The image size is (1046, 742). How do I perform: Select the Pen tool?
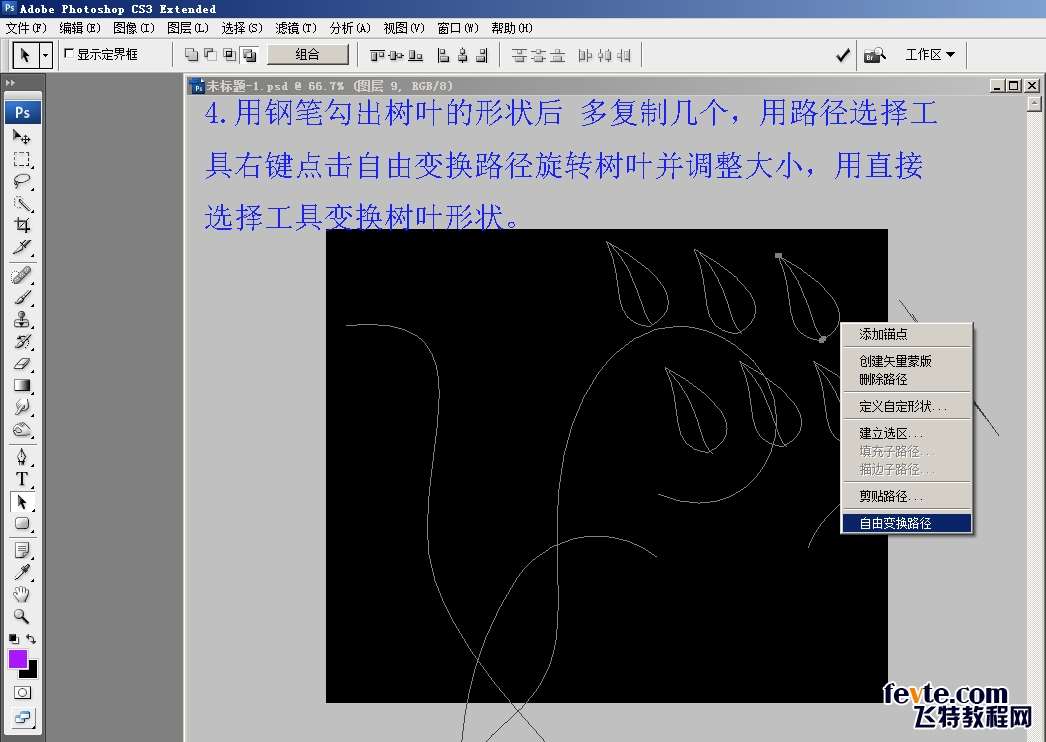[x=22, y=456]
